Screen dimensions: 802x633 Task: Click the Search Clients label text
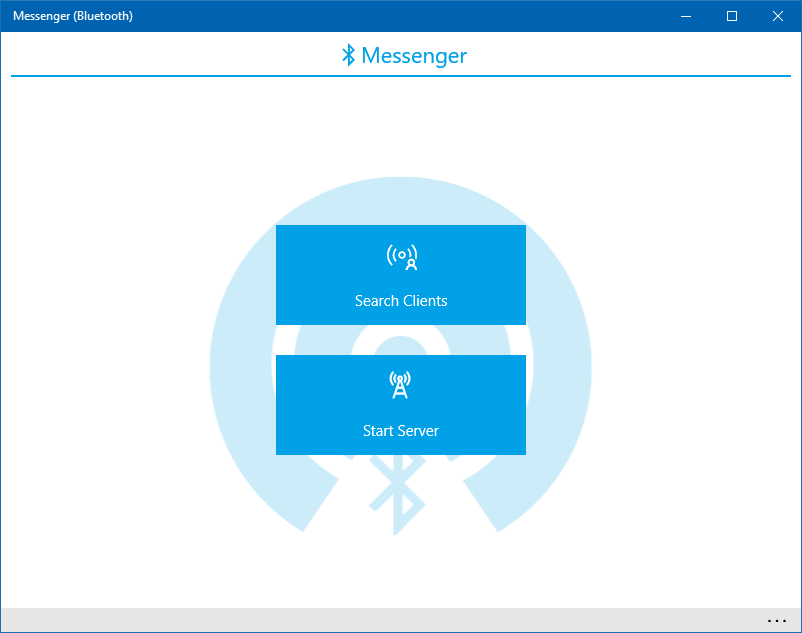(x=401, y=301)
